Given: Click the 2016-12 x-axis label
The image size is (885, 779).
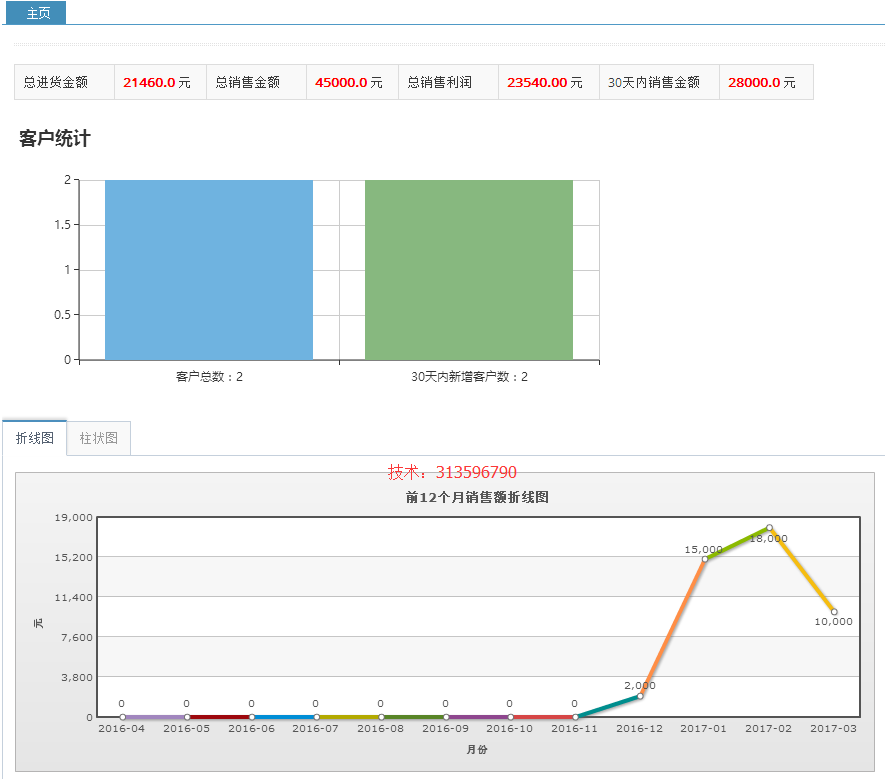Looking at the screenshot, I should 639,729.
